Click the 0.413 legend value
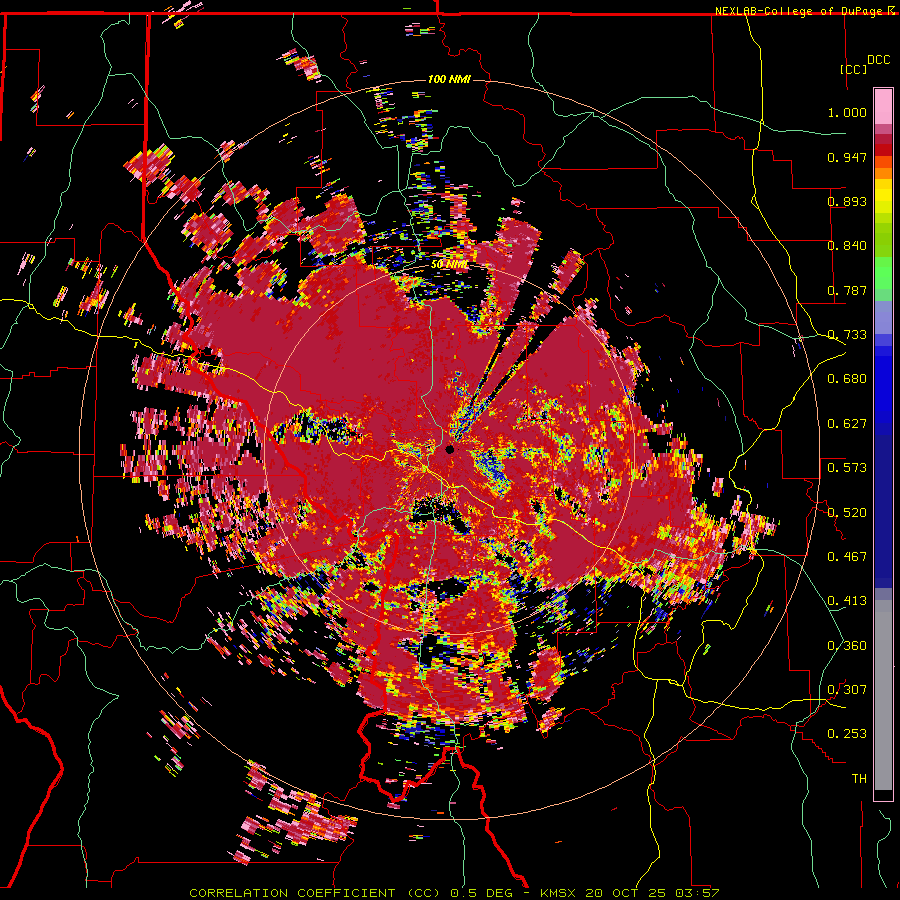The image size is (900, 900). (x=847, y=601)
